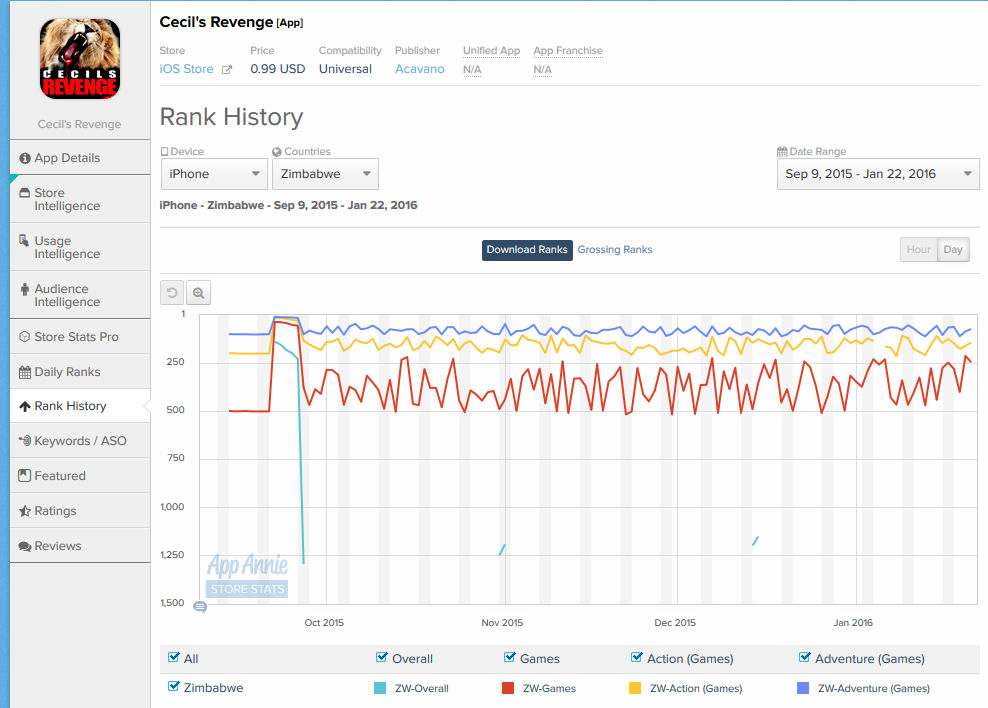
Task: Open Store Intelligence section
Action: click(x=80, y=199)
